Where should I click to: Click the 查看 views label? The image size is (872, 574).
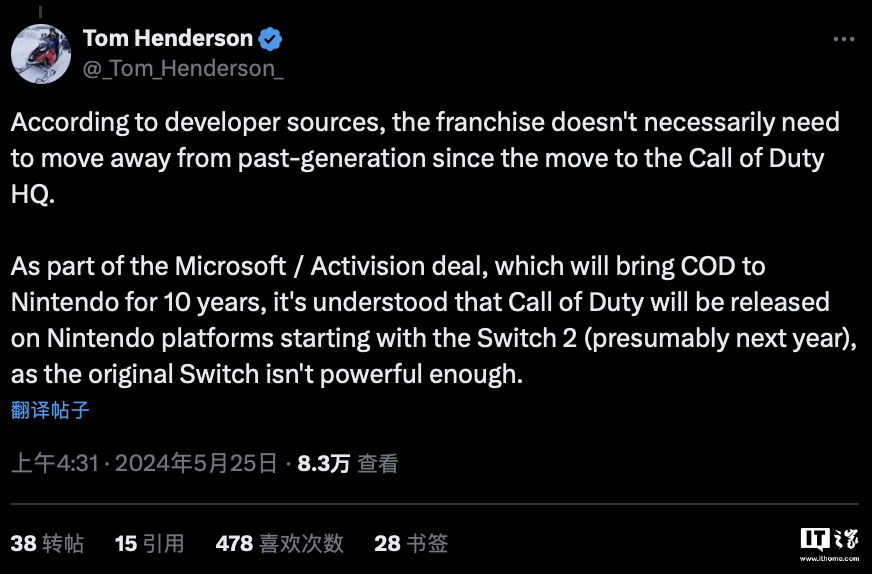click(378, 463)
